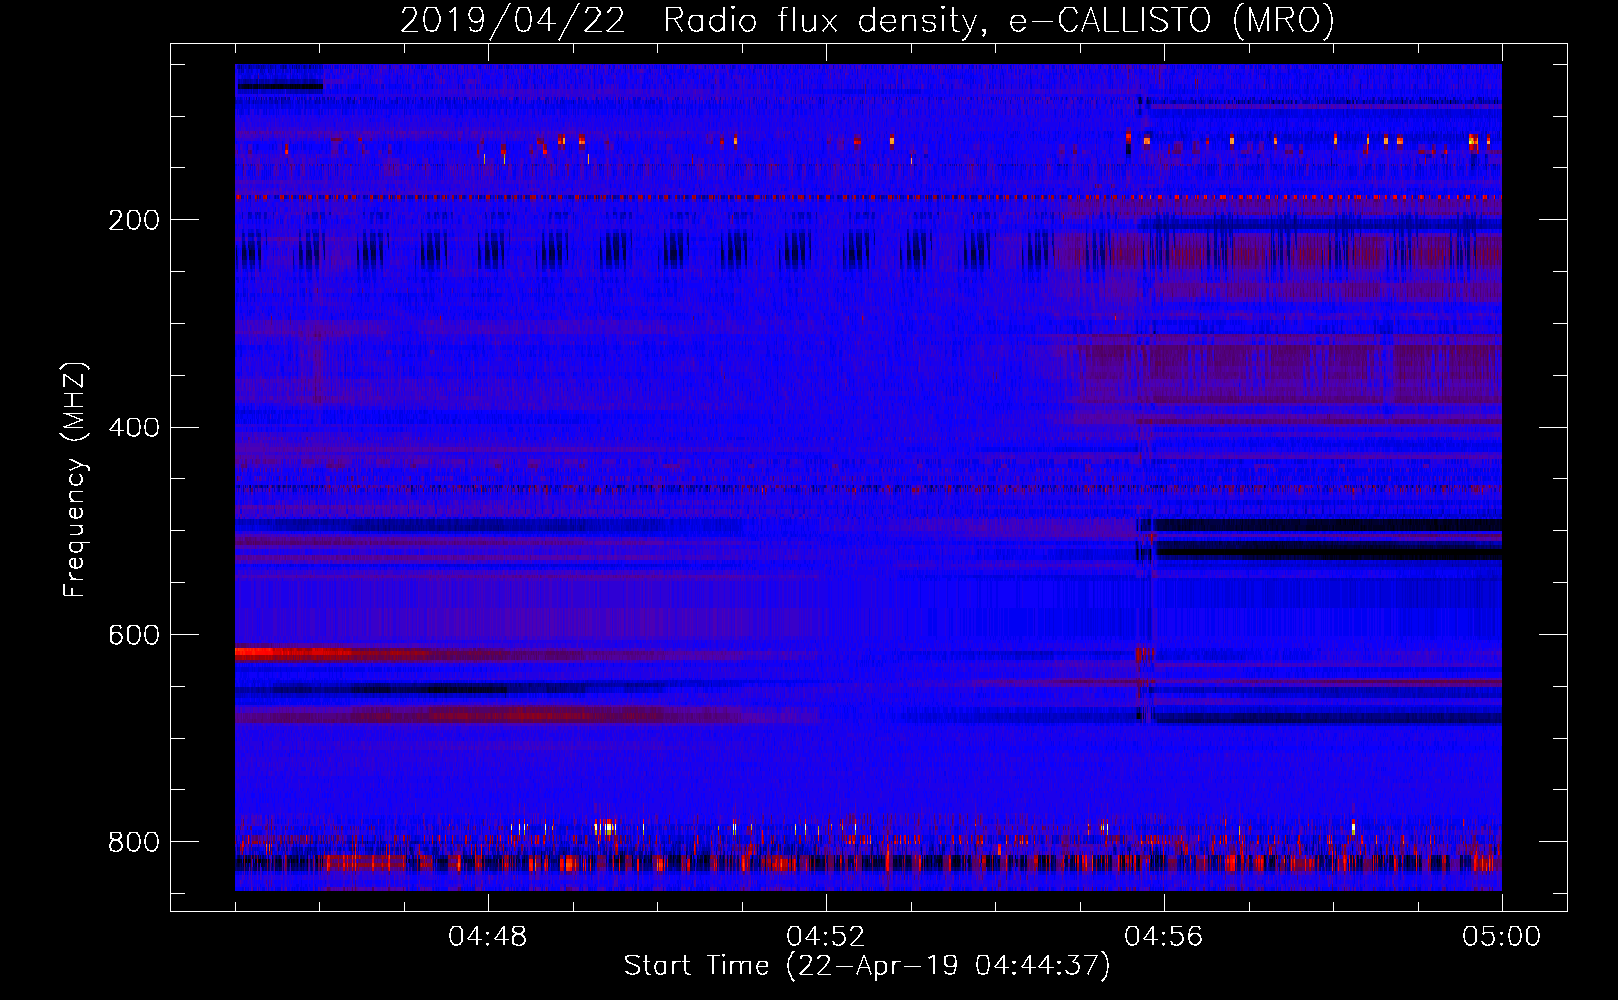Click the 600 frequency tick label
The width and height of the screenshot is (1618, 1000).
click(133, 635)
